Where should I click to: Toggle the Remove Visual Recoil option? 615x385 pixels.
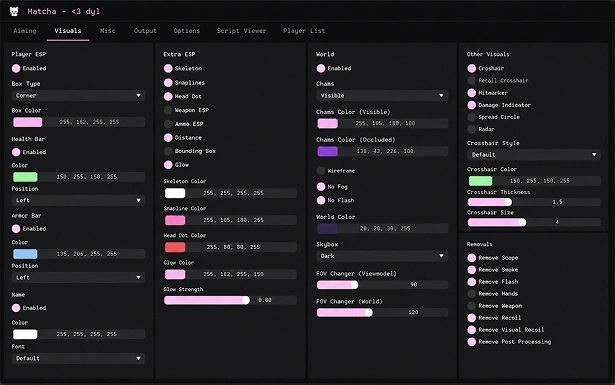[x=471, y=330]
